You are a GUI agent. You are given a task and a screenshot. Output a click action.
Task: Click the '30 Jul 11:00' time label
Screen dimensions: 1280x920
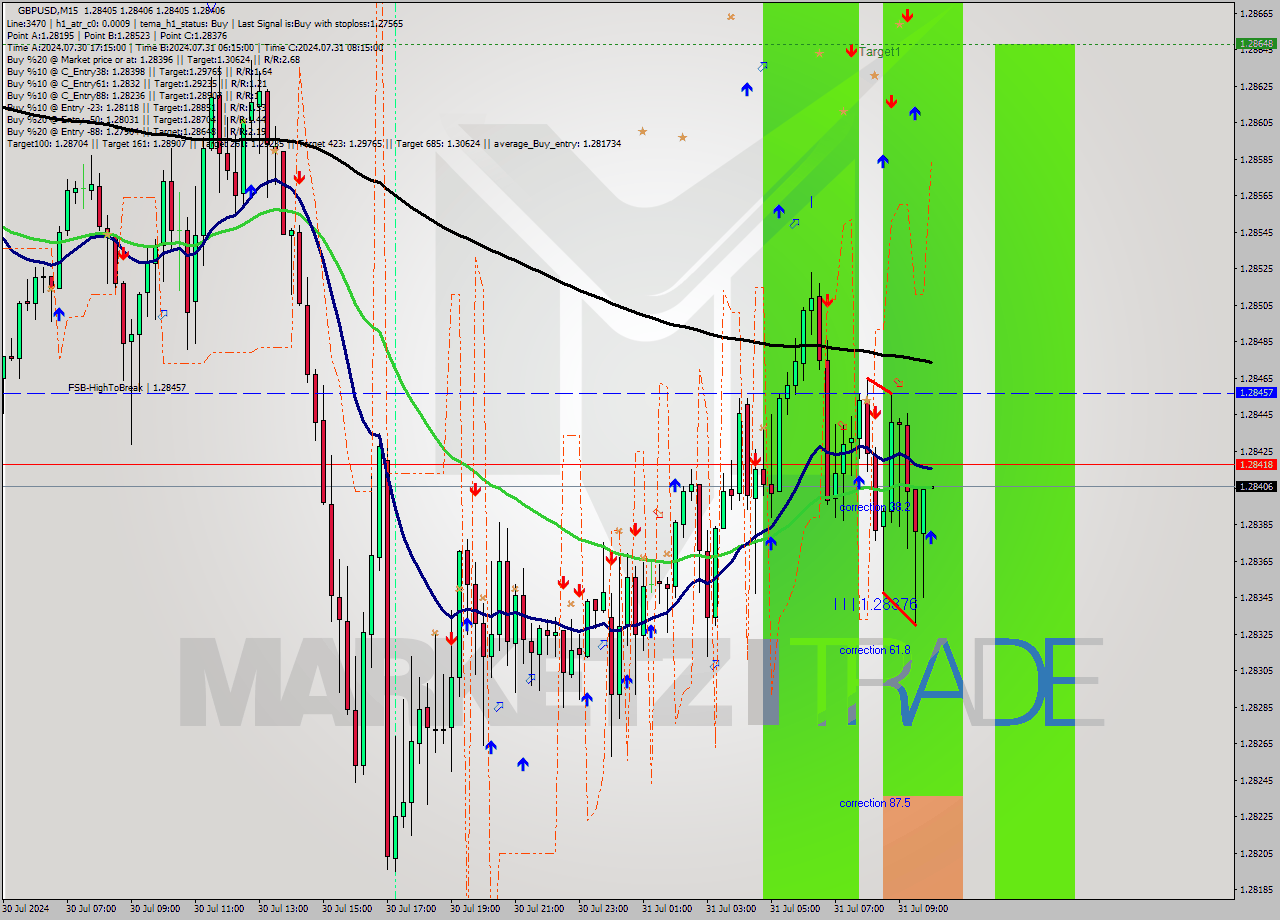point(219,909)
